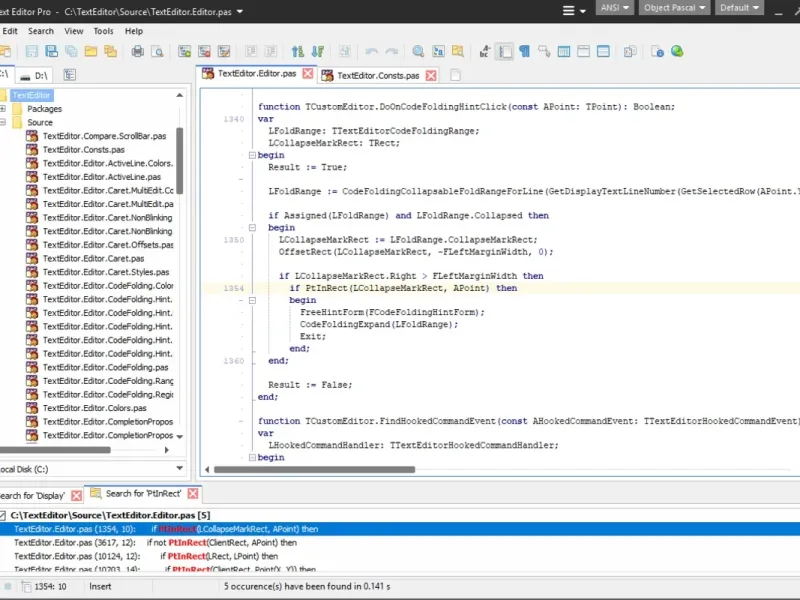Click the green globe icon in the toolbar

tap(677, 51)
